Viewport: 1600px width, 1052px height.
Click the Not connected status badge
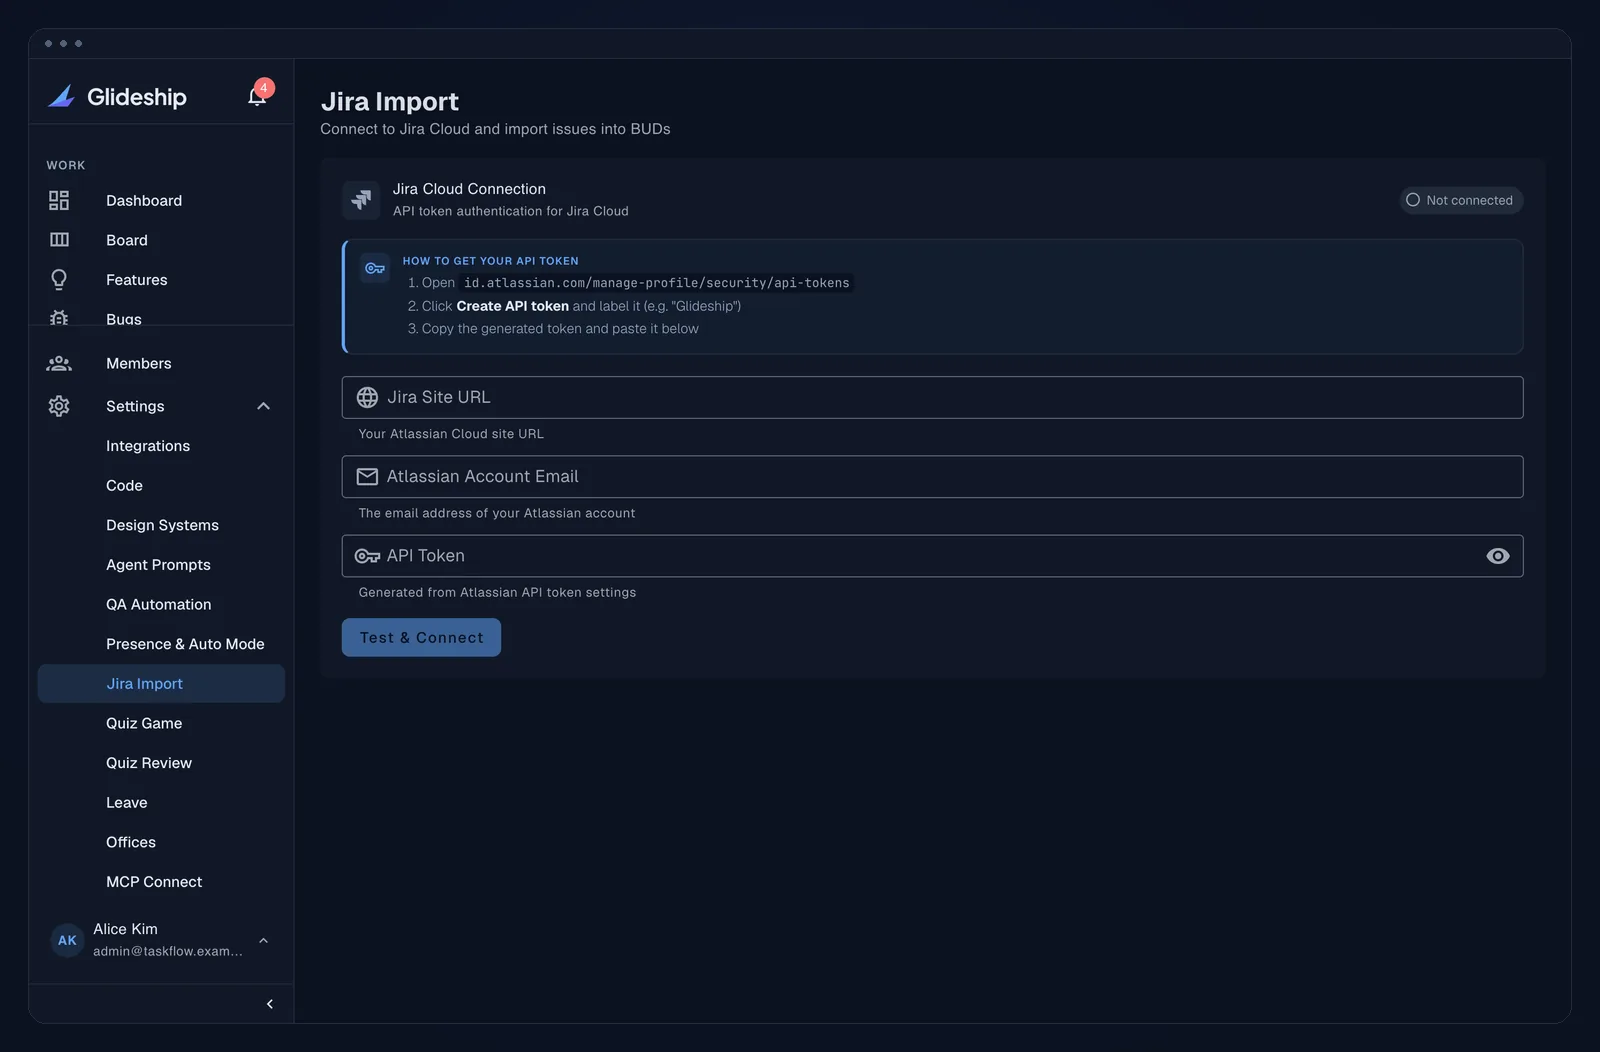pos(1461,200)
